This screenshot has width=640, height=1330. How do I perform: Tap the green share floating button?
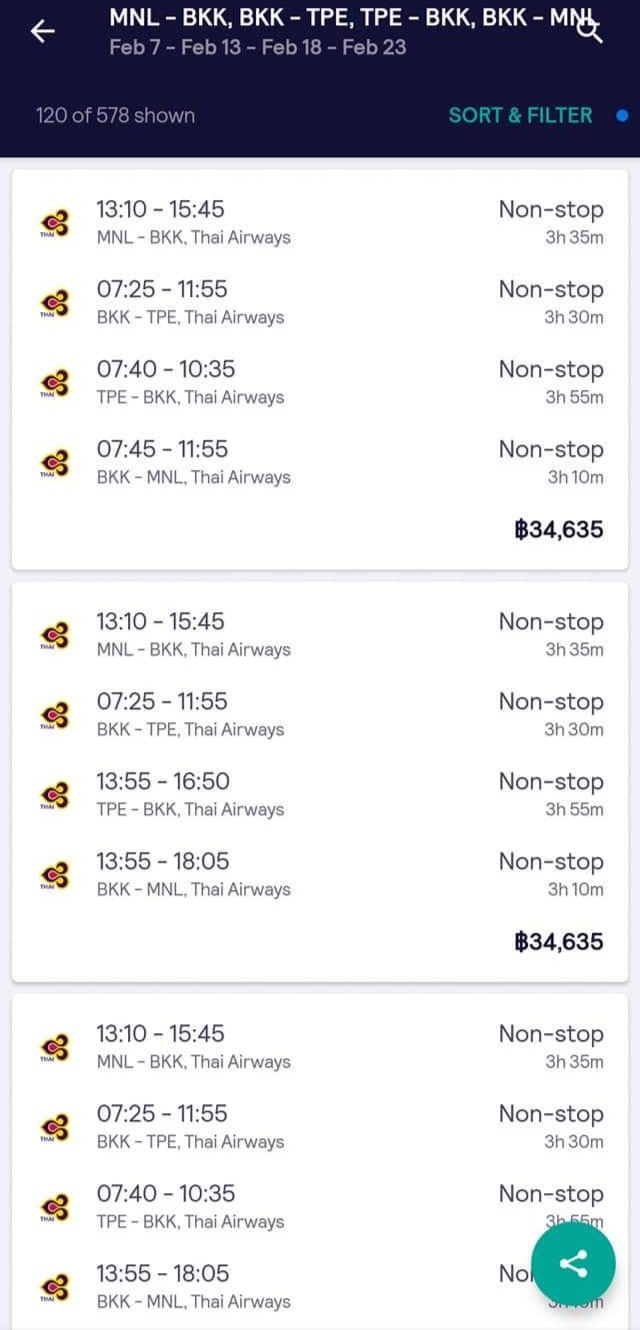click(573, 1264)
